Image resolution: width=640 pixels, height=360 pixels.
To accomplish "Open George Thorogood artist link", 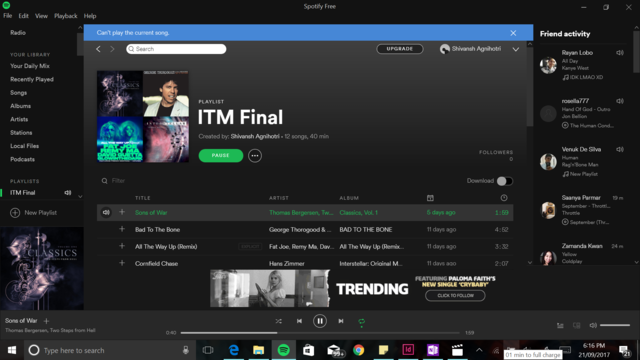I will [x=300, y=230].
